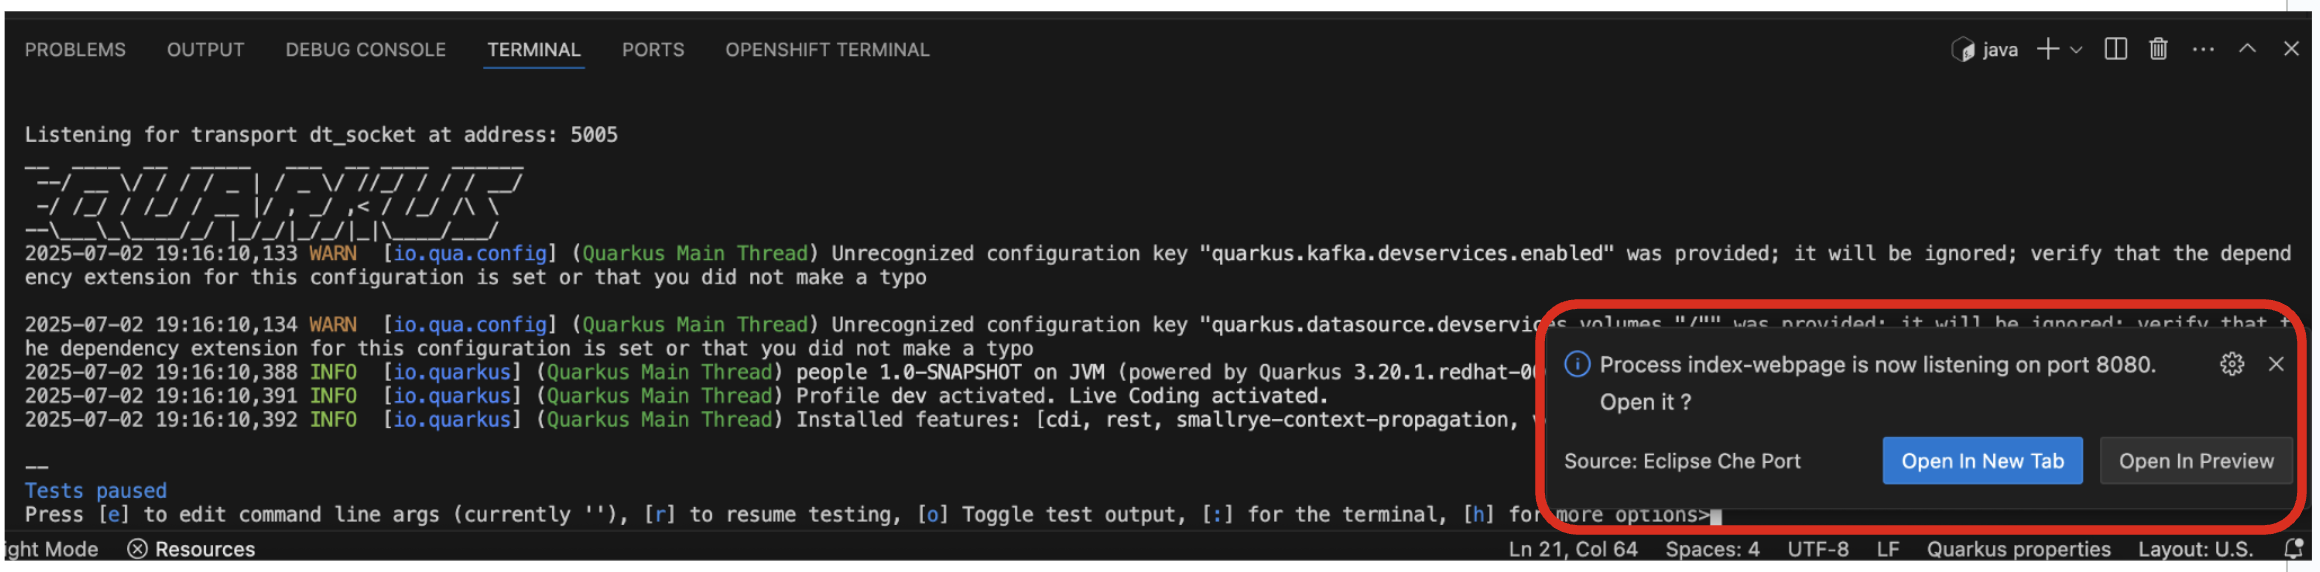Click notifications bell in status bar
Image resolution: width=2320 pixels, height=572 pixels.
(2295, 549)
